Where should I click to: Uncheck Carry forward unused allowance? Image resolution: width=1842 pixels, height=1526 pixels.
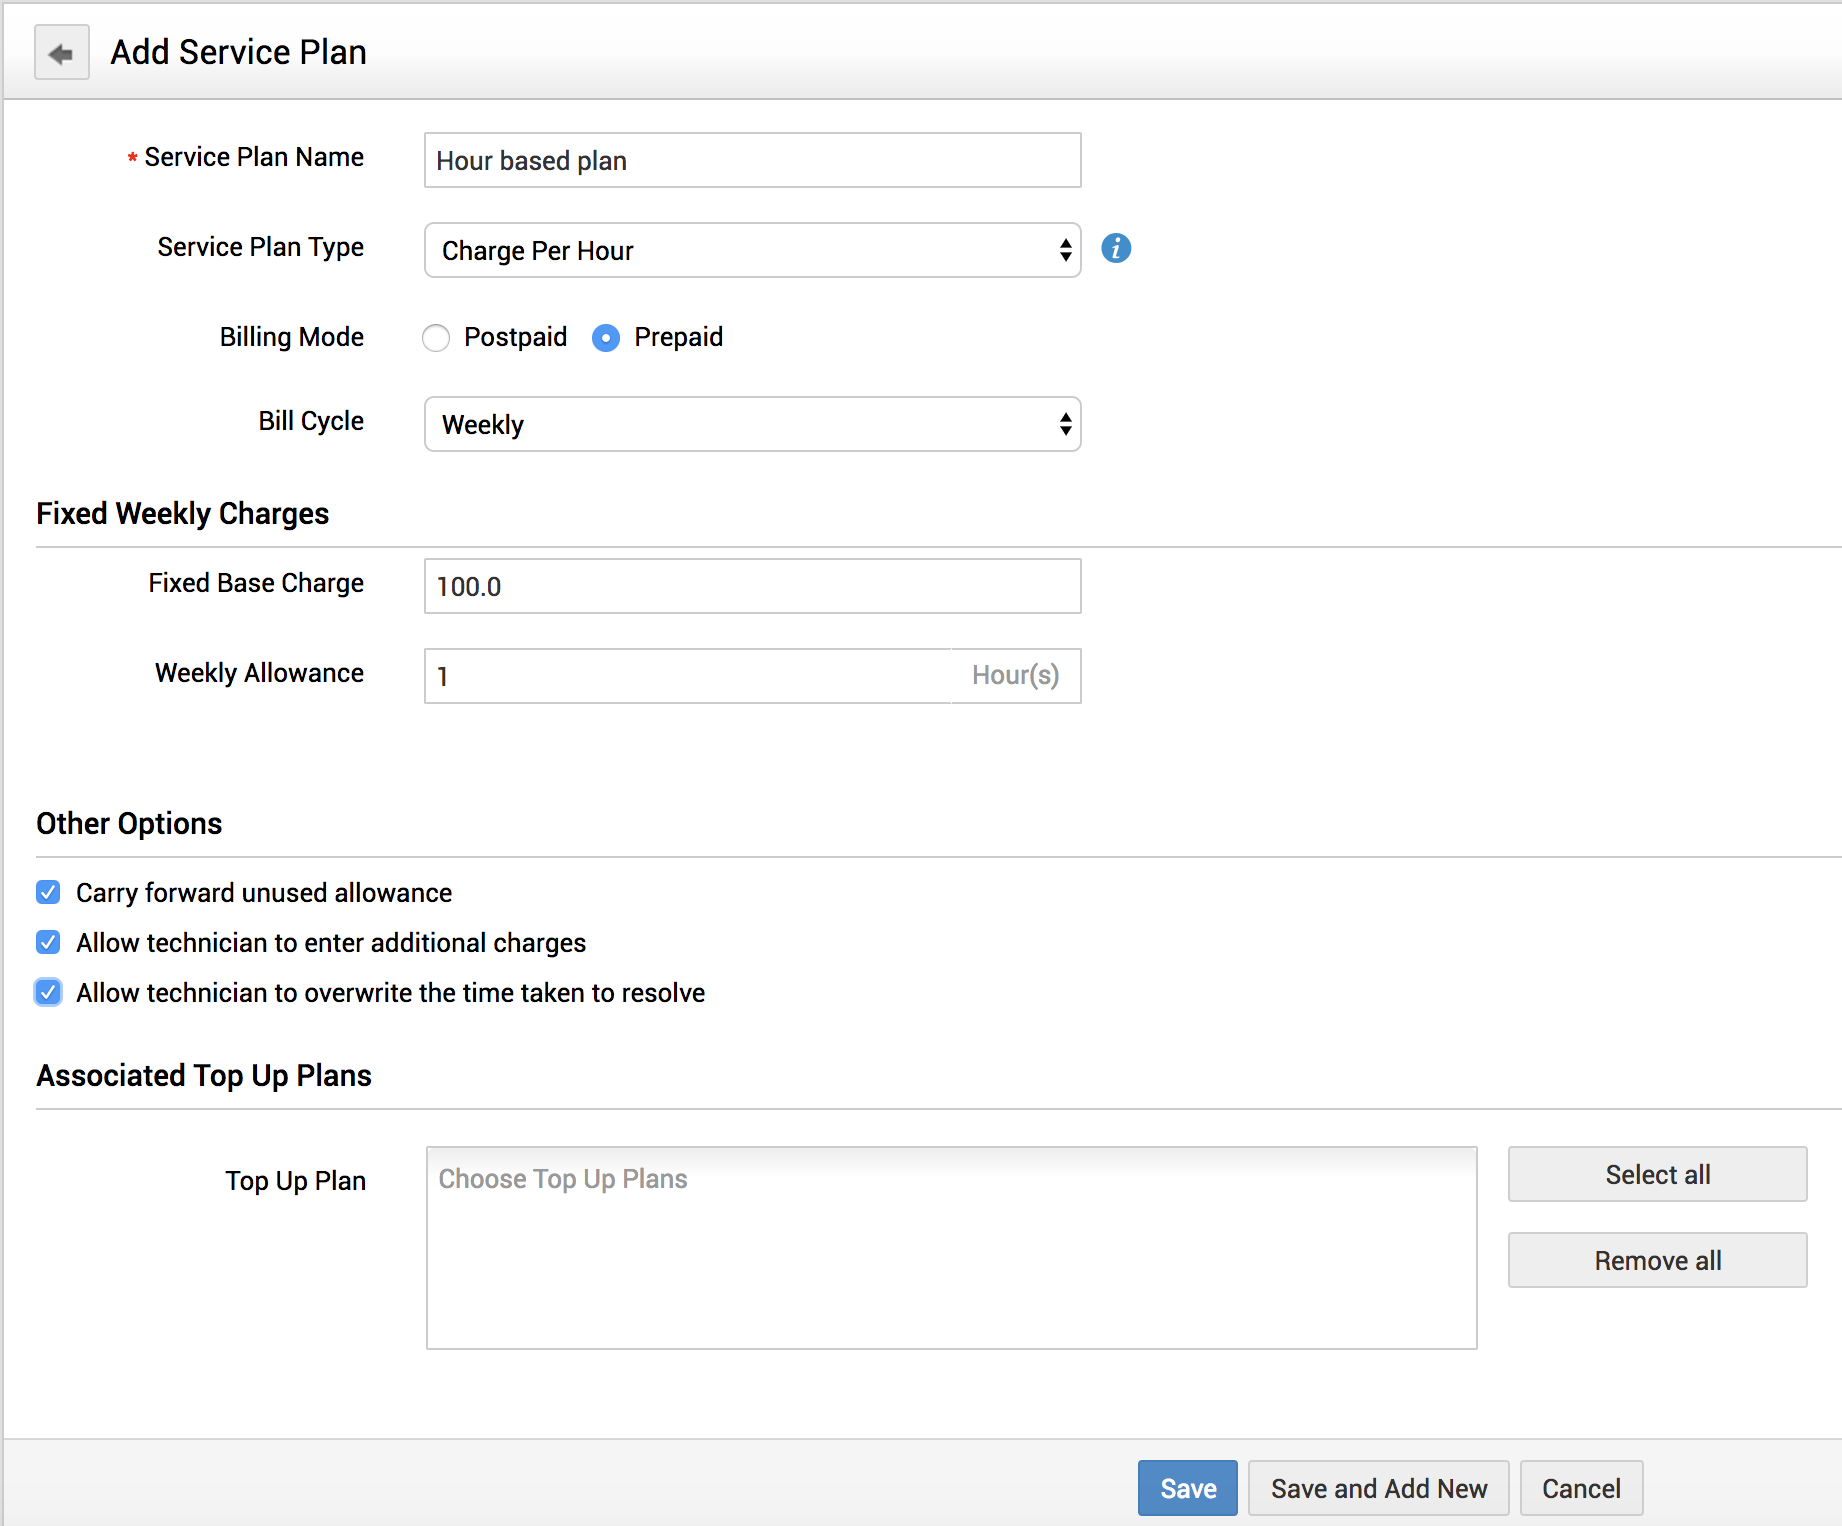tap(48, 892)
